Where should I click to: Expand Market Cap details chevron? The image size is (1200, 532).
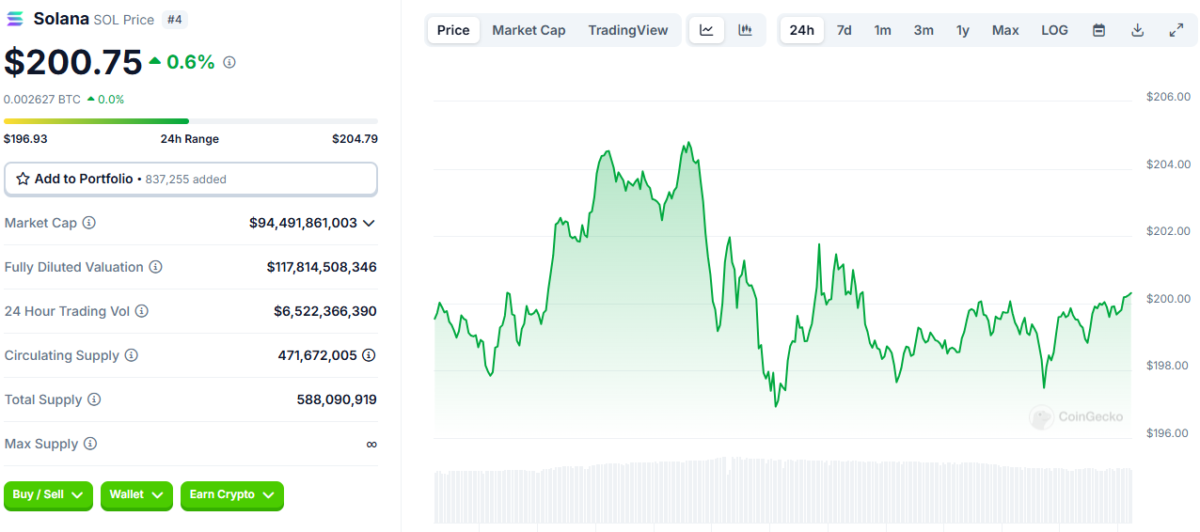pyautogui.click(x=369, y=223)
